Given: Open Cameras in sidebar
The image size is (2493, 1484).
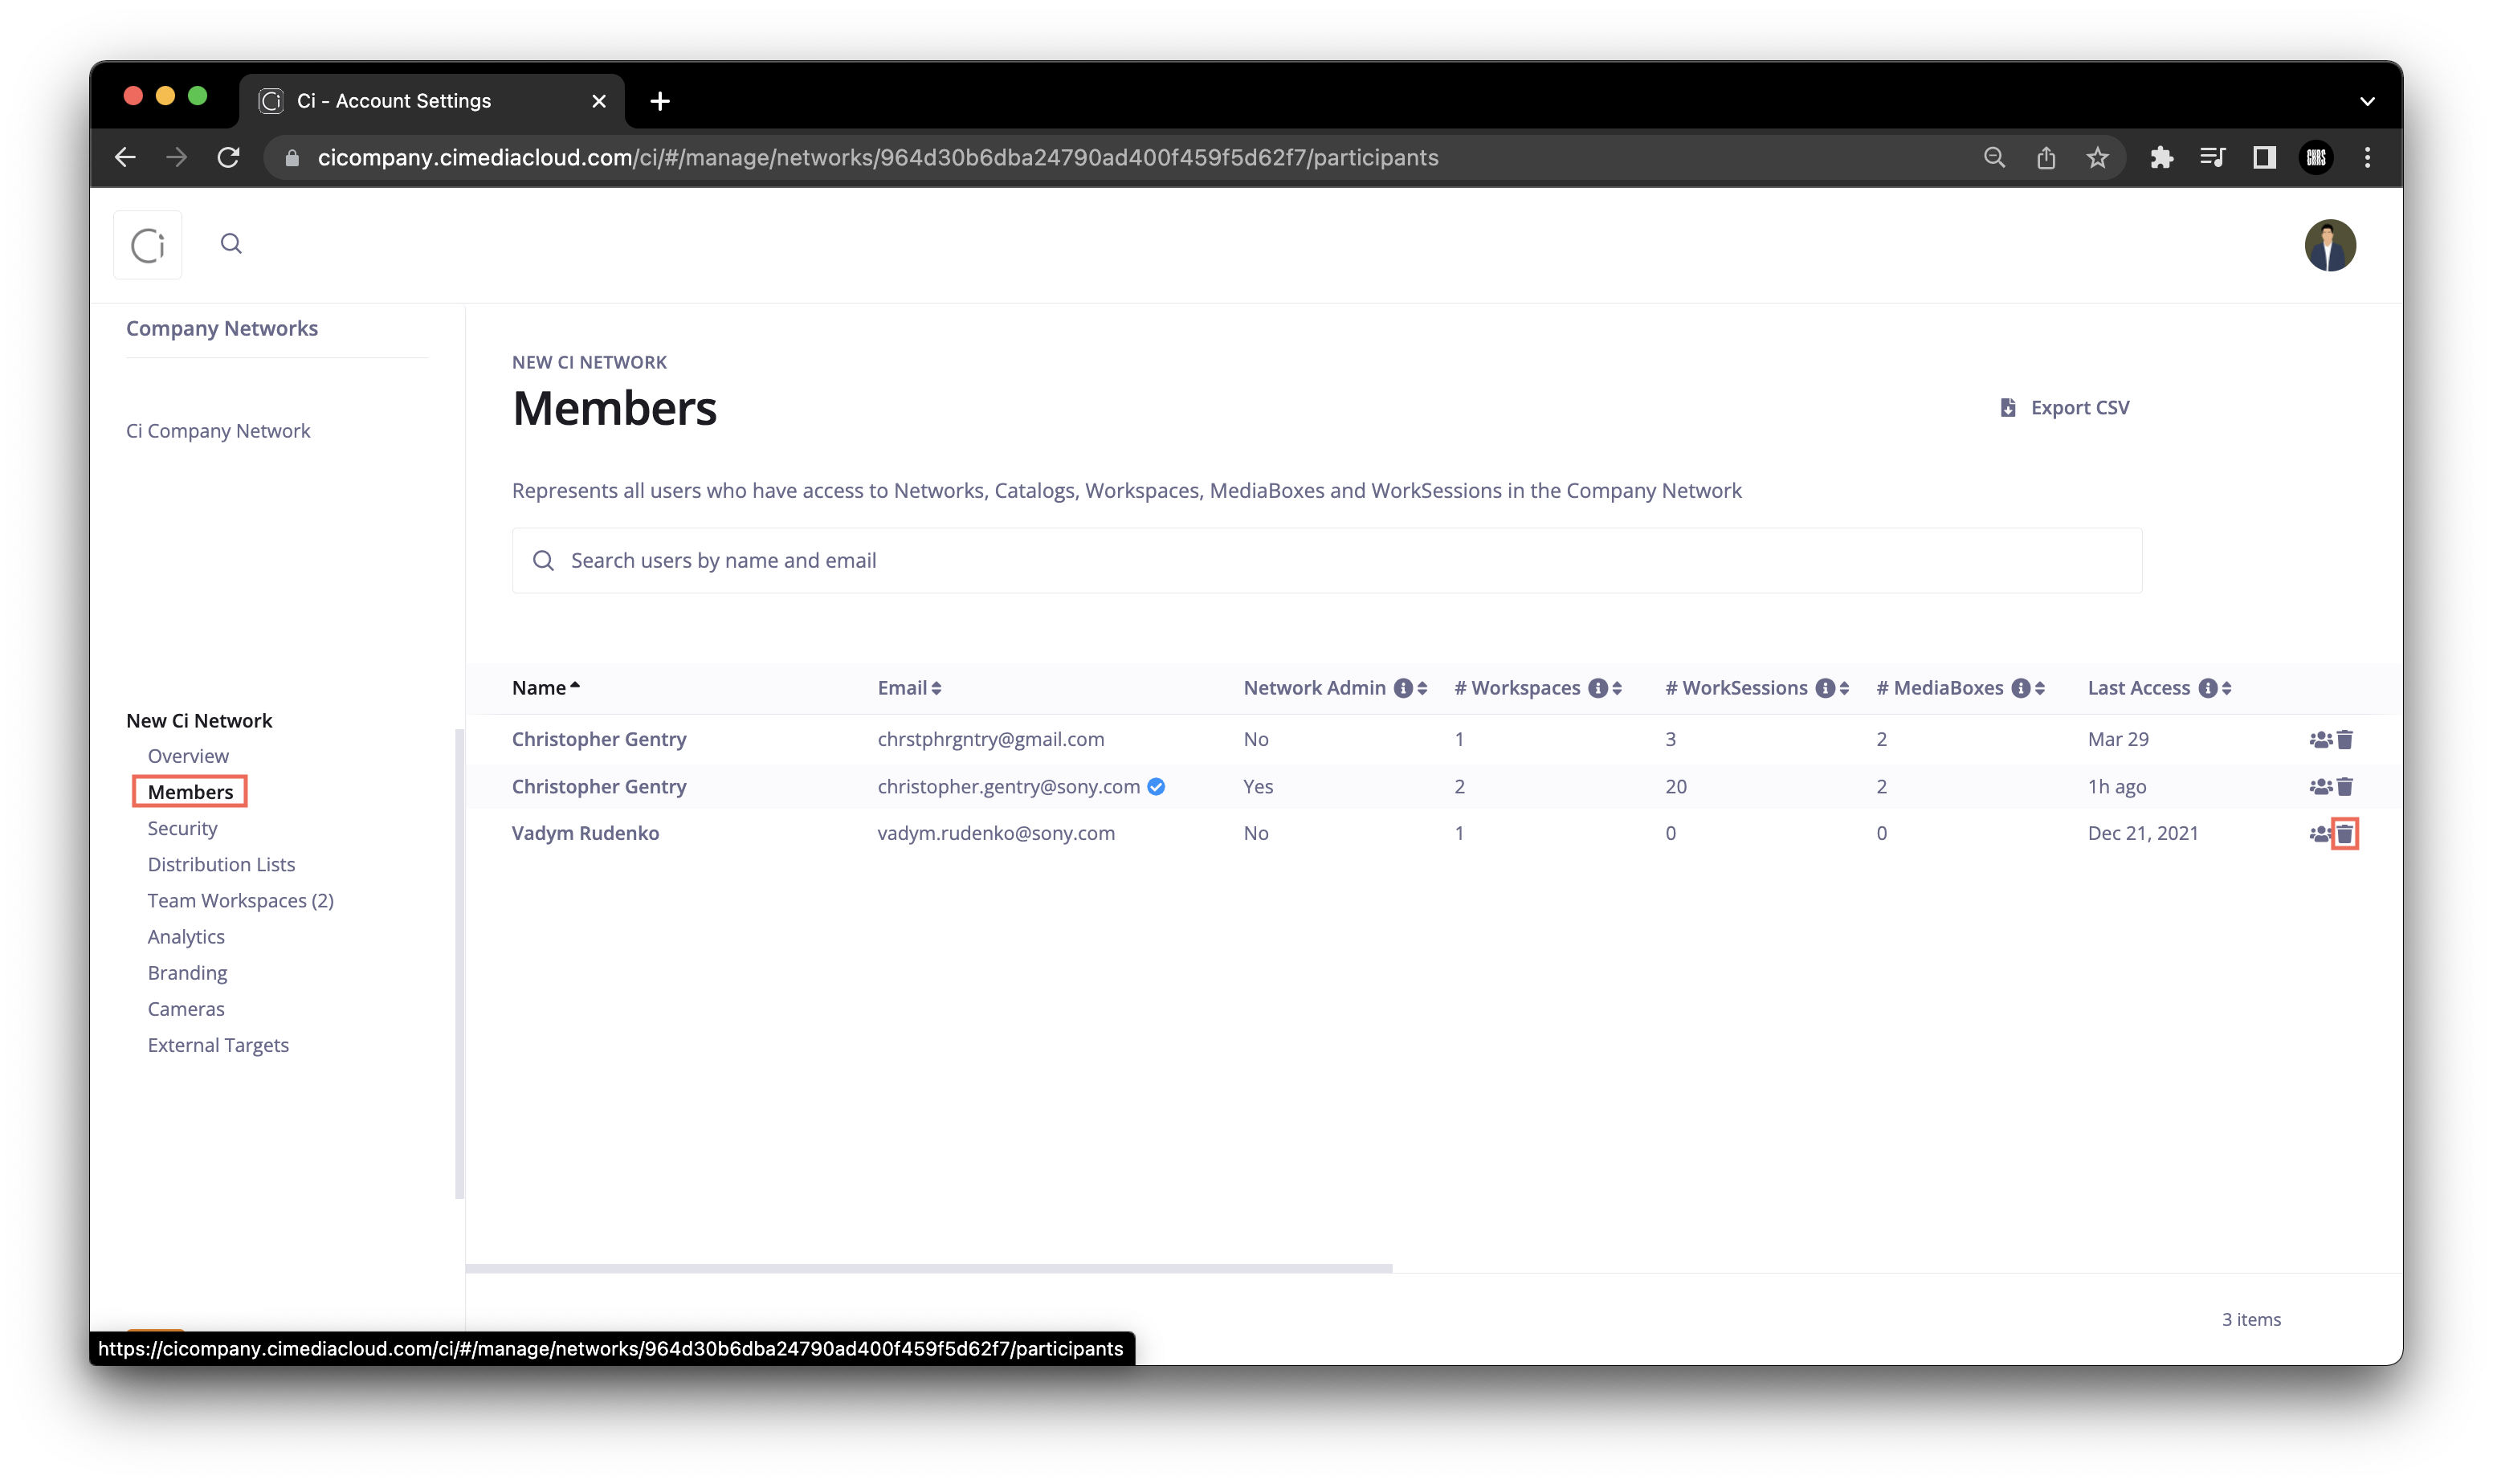Looking at the screenshot, I should tap(186, 1009).
